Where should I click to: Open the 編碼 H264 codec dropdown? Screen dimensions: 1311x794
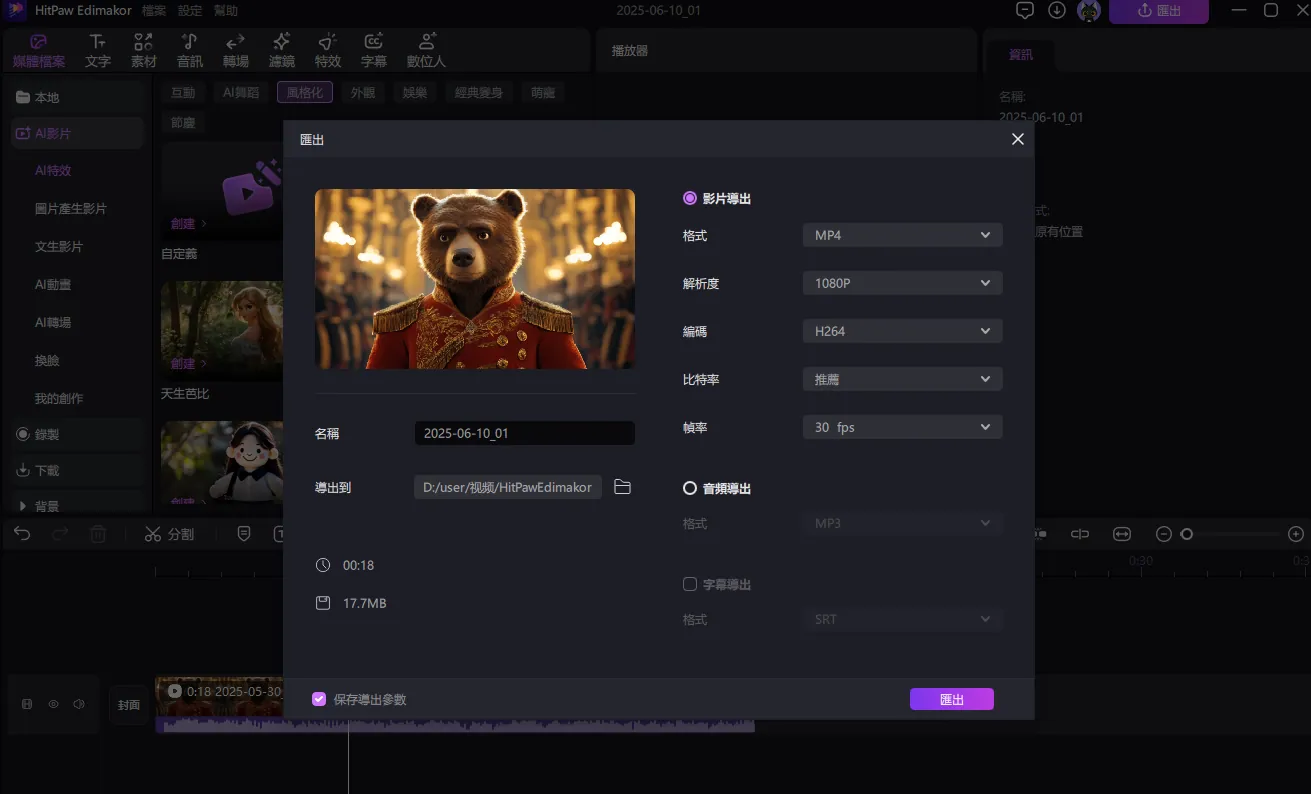[902, 331]
